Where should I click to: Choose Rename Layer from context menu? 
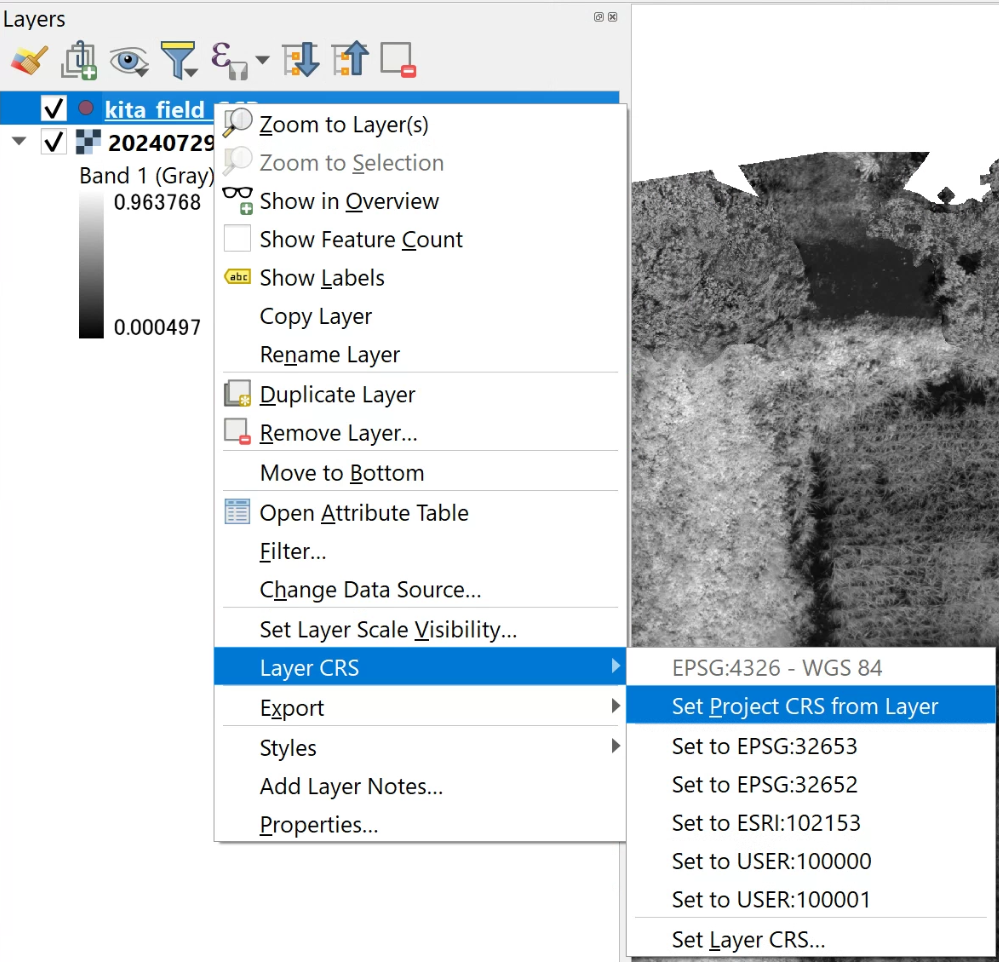(x=420, y=354)
